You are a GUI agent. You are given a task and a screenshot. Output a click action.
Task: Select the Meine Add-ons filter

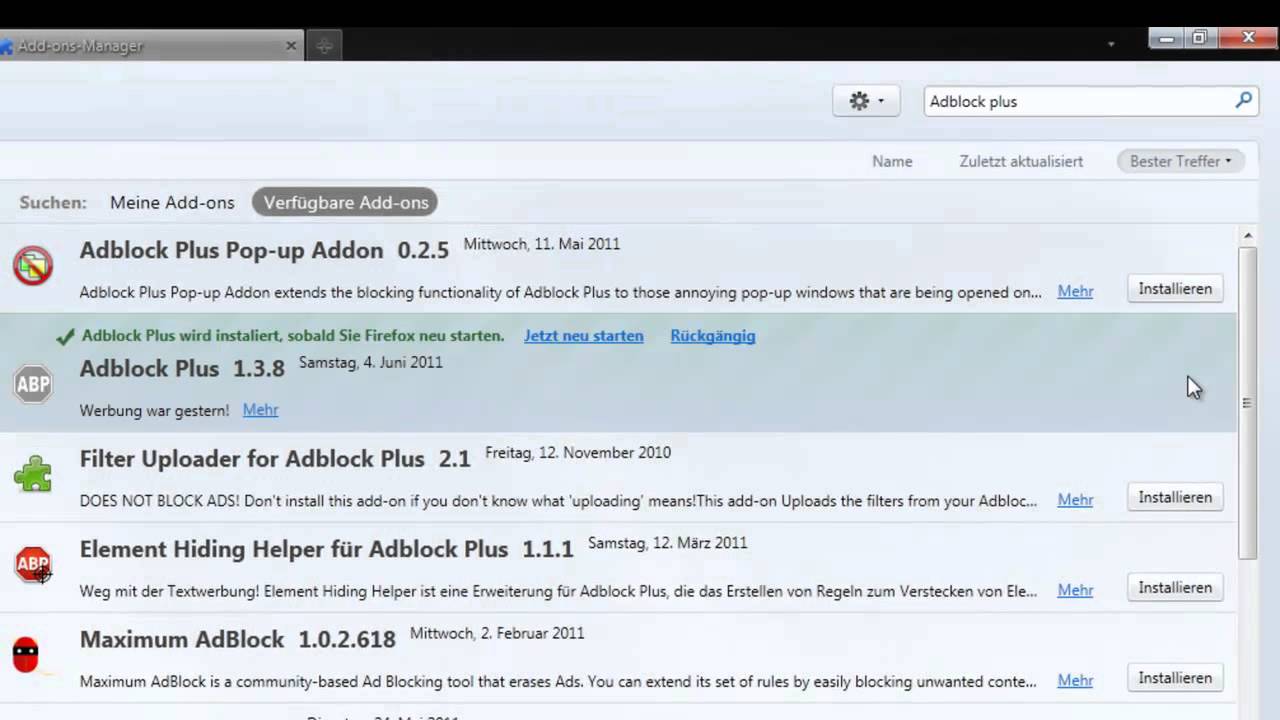172,202
